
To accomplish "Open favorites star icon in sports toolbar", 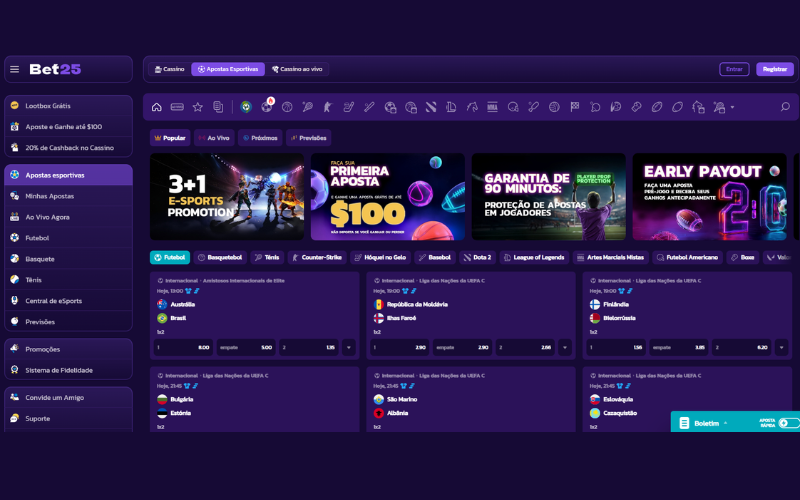I will (197, 107).
